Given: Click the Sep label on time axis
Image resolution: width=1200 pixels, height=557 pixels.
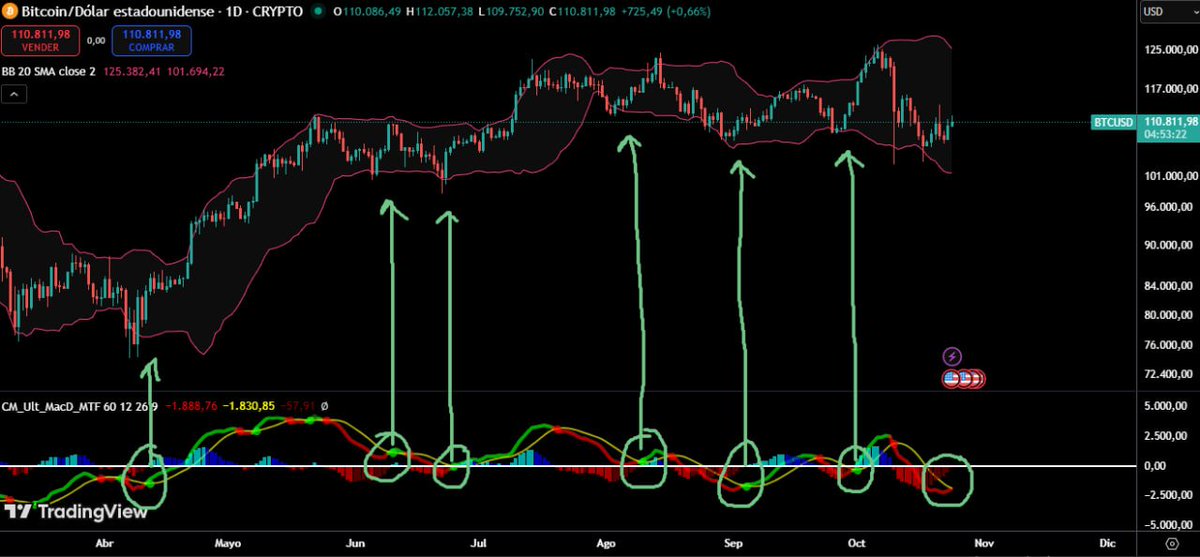Looking at the screenshot, I should coord(734,543).
